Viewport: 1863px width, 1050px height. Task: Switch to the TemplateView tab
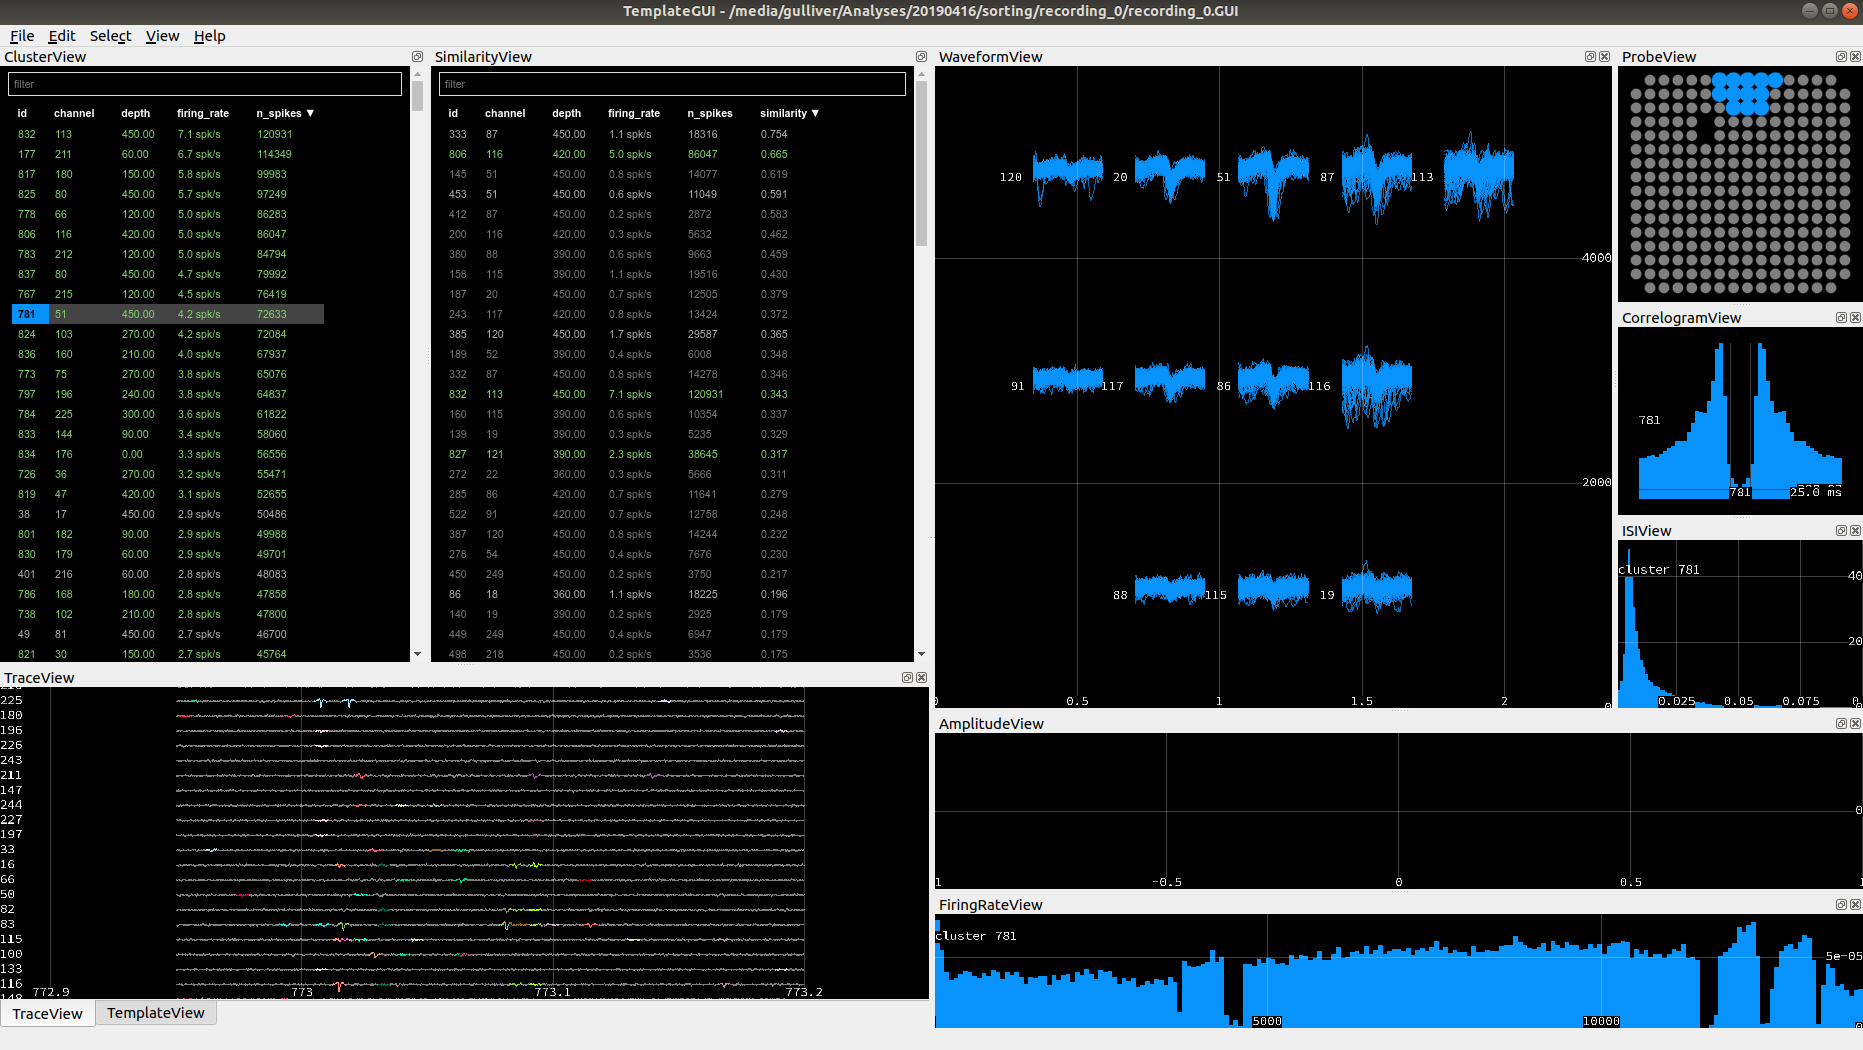[x=155, y=1013]
